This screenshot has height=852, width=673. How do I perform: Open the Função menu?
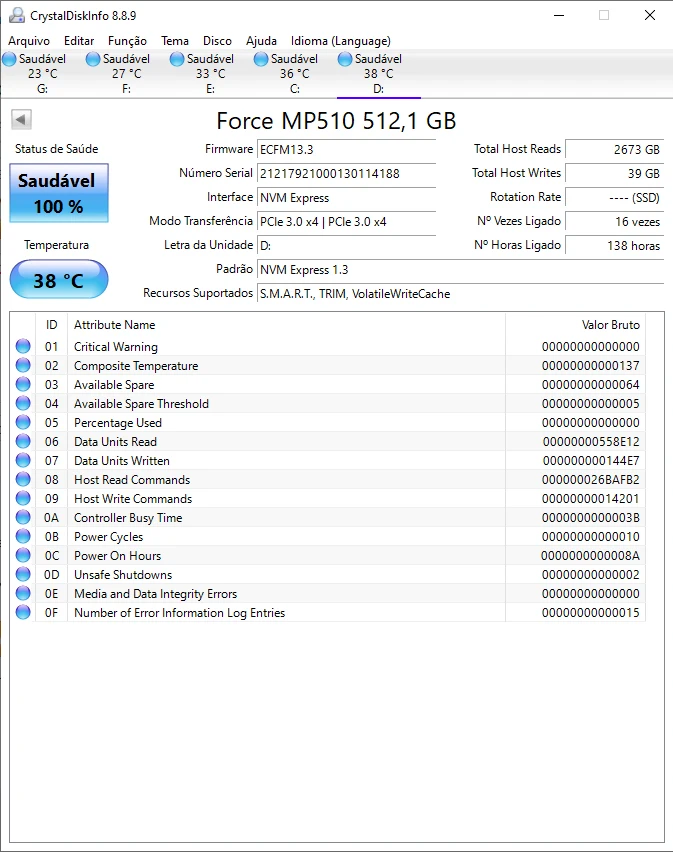(x=127, y=41)
